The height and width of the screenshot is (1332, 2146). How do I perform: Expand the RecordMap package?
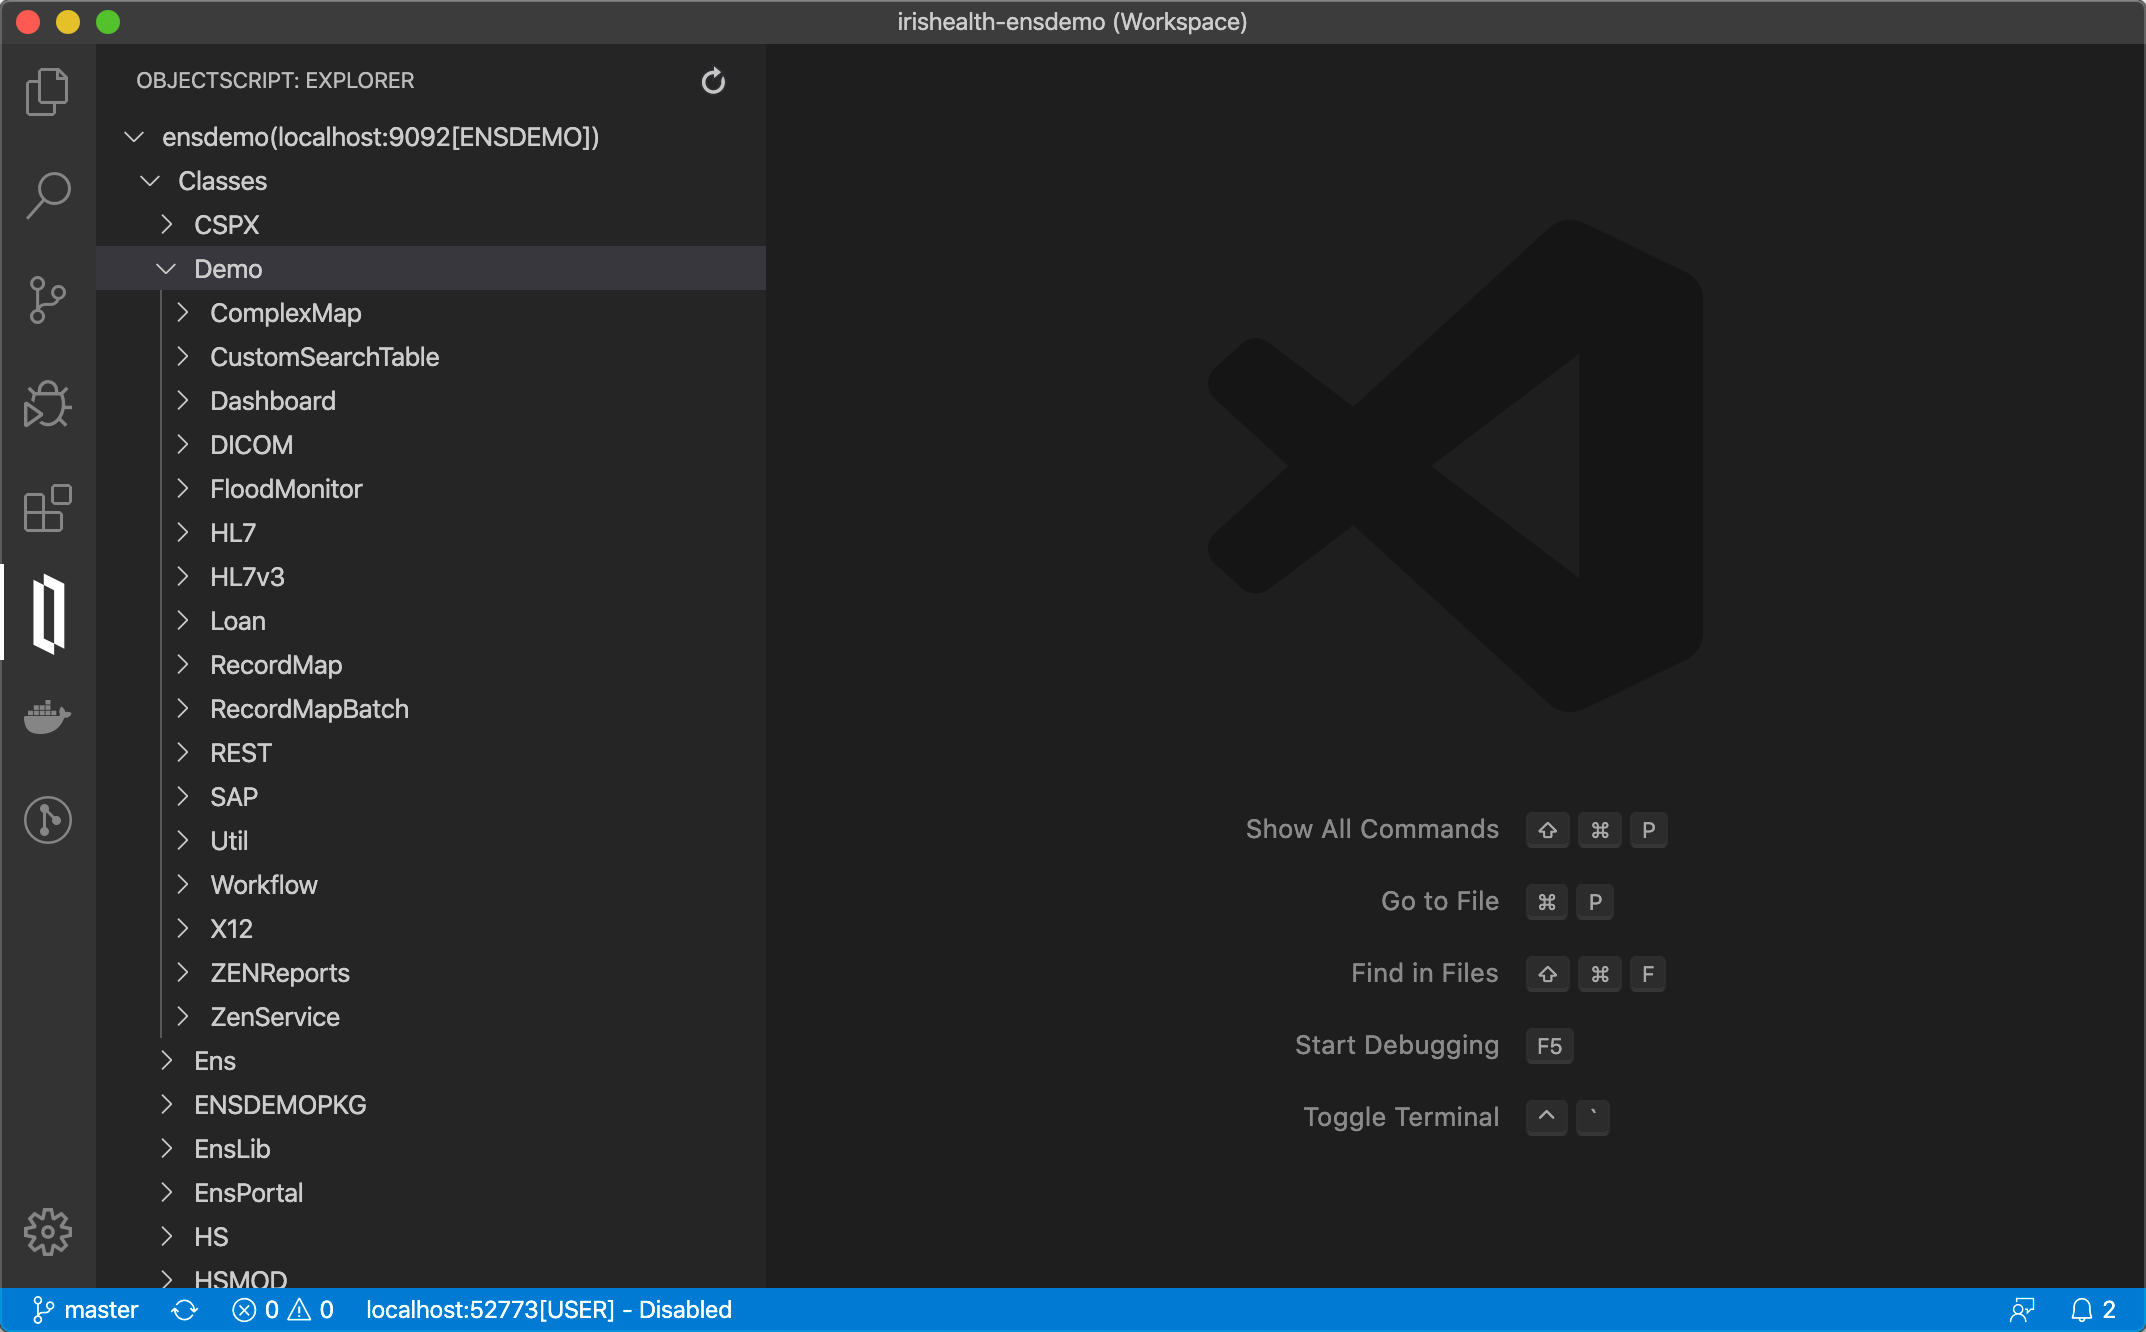pos(182,665)
